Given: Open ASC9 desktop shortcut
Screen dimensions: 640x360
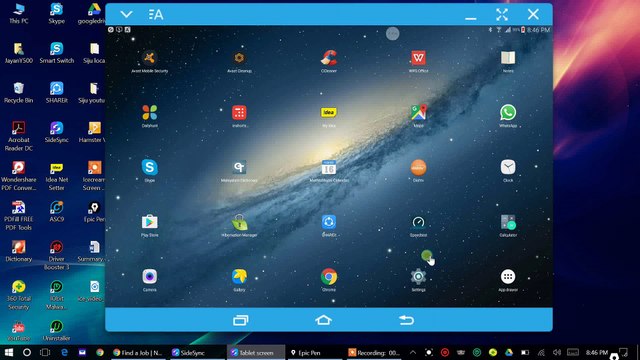Looking at the screenshot, I should click(56, 212).
